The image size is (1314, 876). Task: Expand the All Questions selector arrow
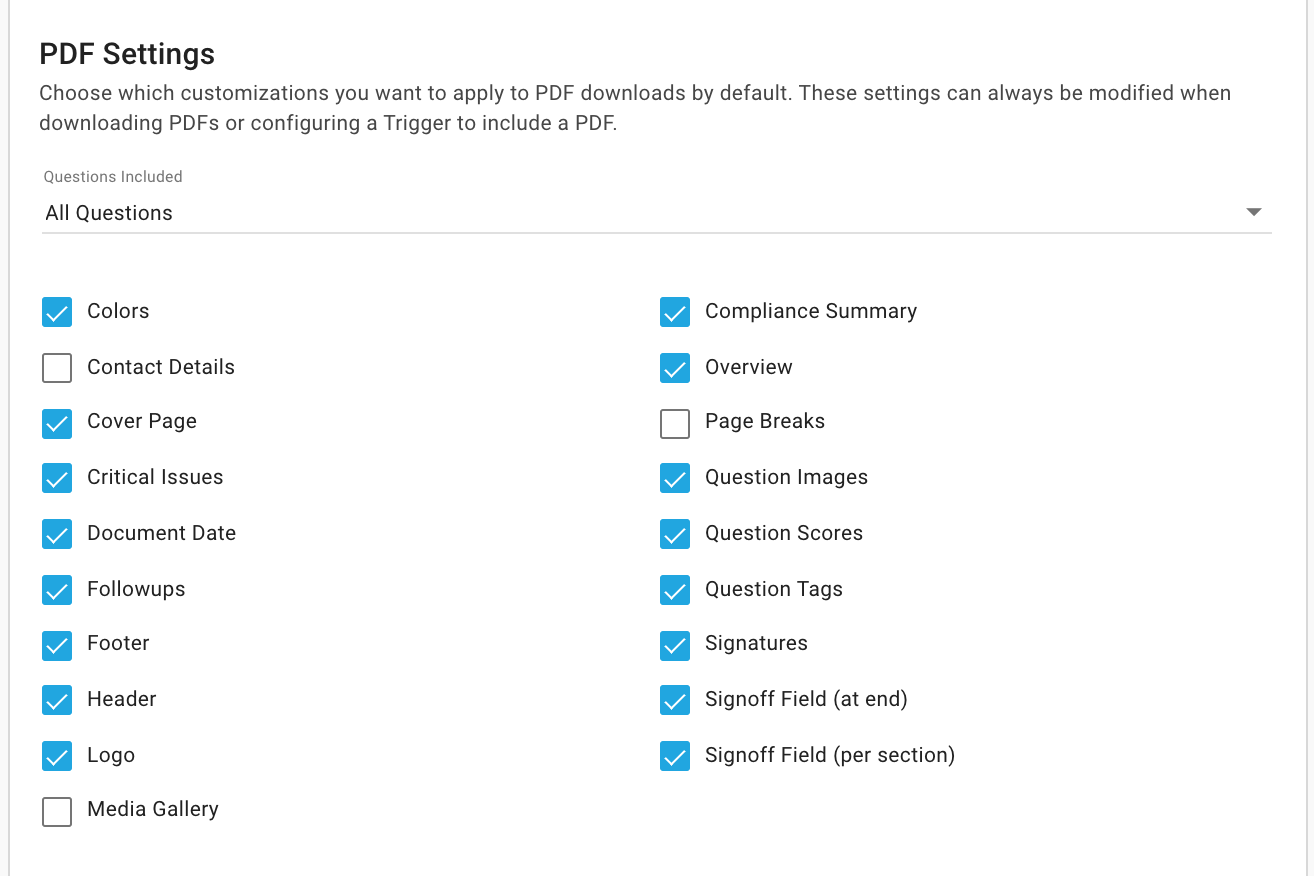pyautogui.click(x=1253, y=212)
